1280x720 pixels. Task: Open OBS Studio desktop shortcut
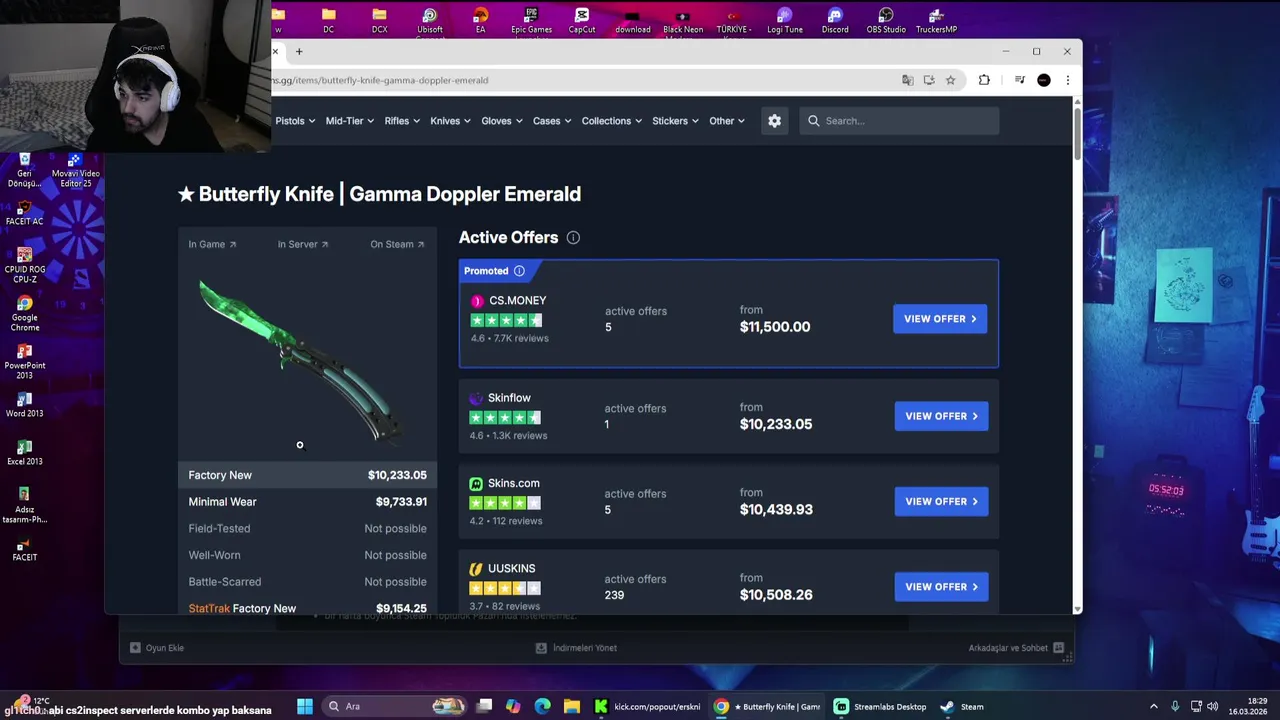(x=886, y=20)
